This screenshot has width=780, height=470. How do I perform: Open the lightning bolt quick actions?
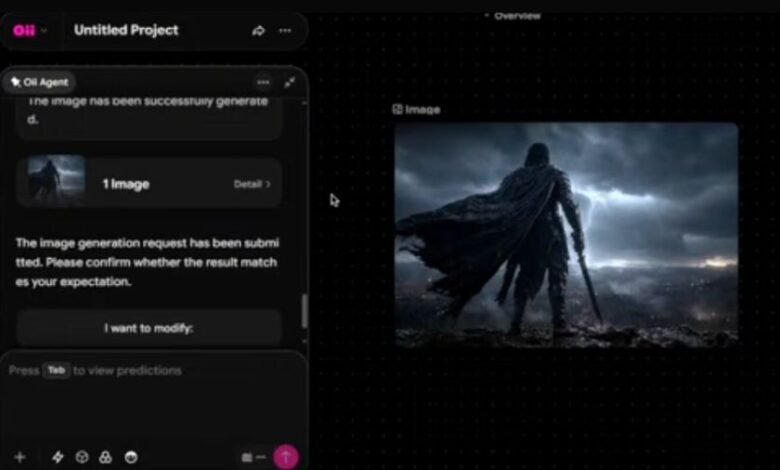coord(58,457)
